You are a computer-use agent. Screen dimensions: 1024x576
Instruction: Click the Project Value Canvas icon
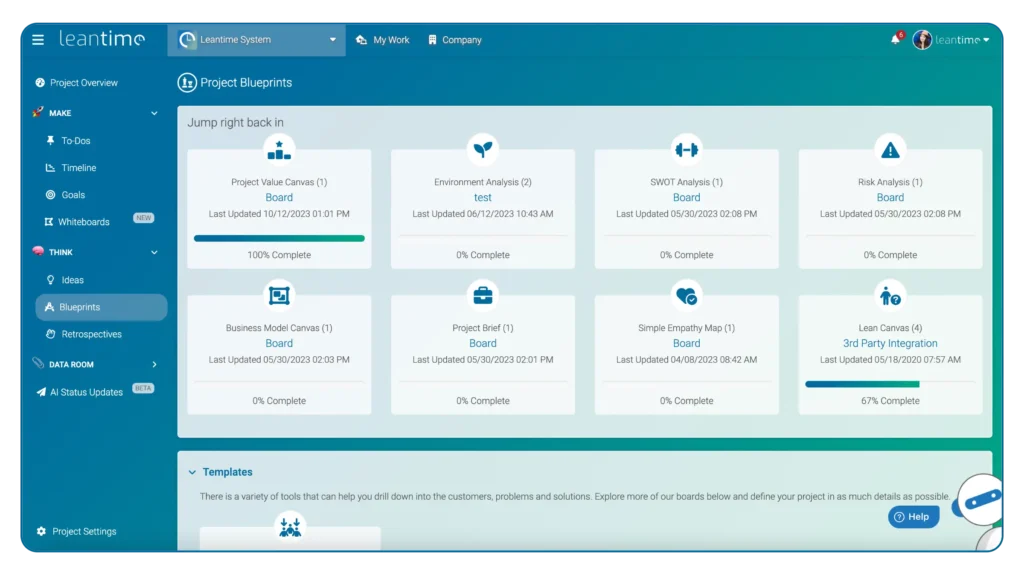[x=279, y=150]
